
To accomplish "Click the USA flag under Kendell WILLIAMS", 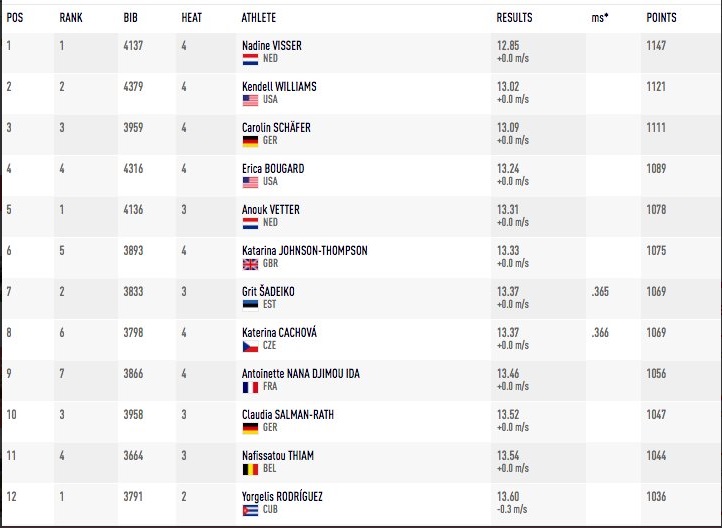I will tap(250, 100).
